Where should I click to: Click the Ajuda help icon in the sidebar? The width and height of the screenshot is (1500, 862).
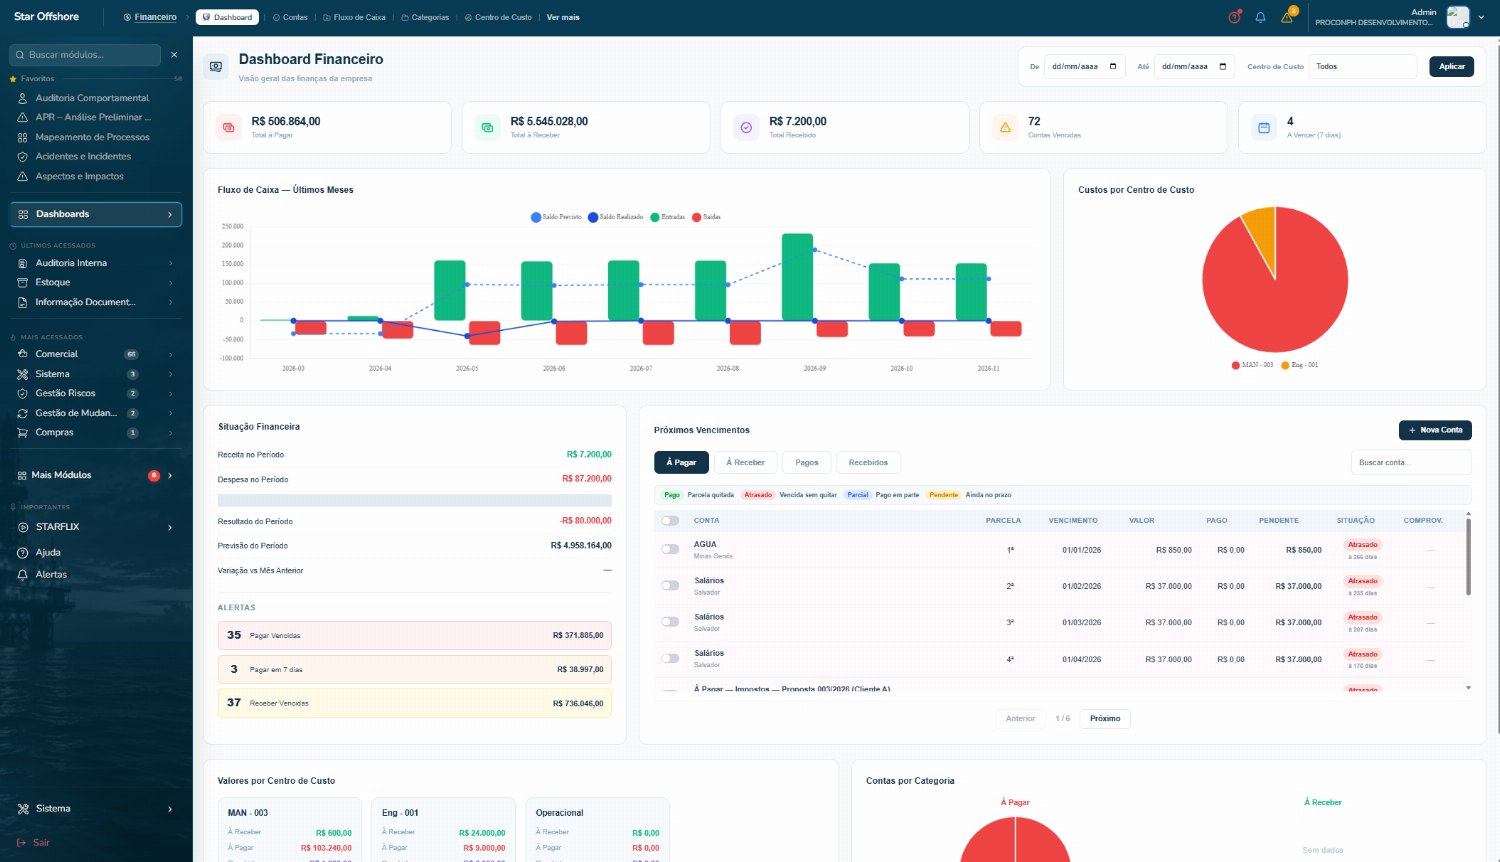coord(23,553)
